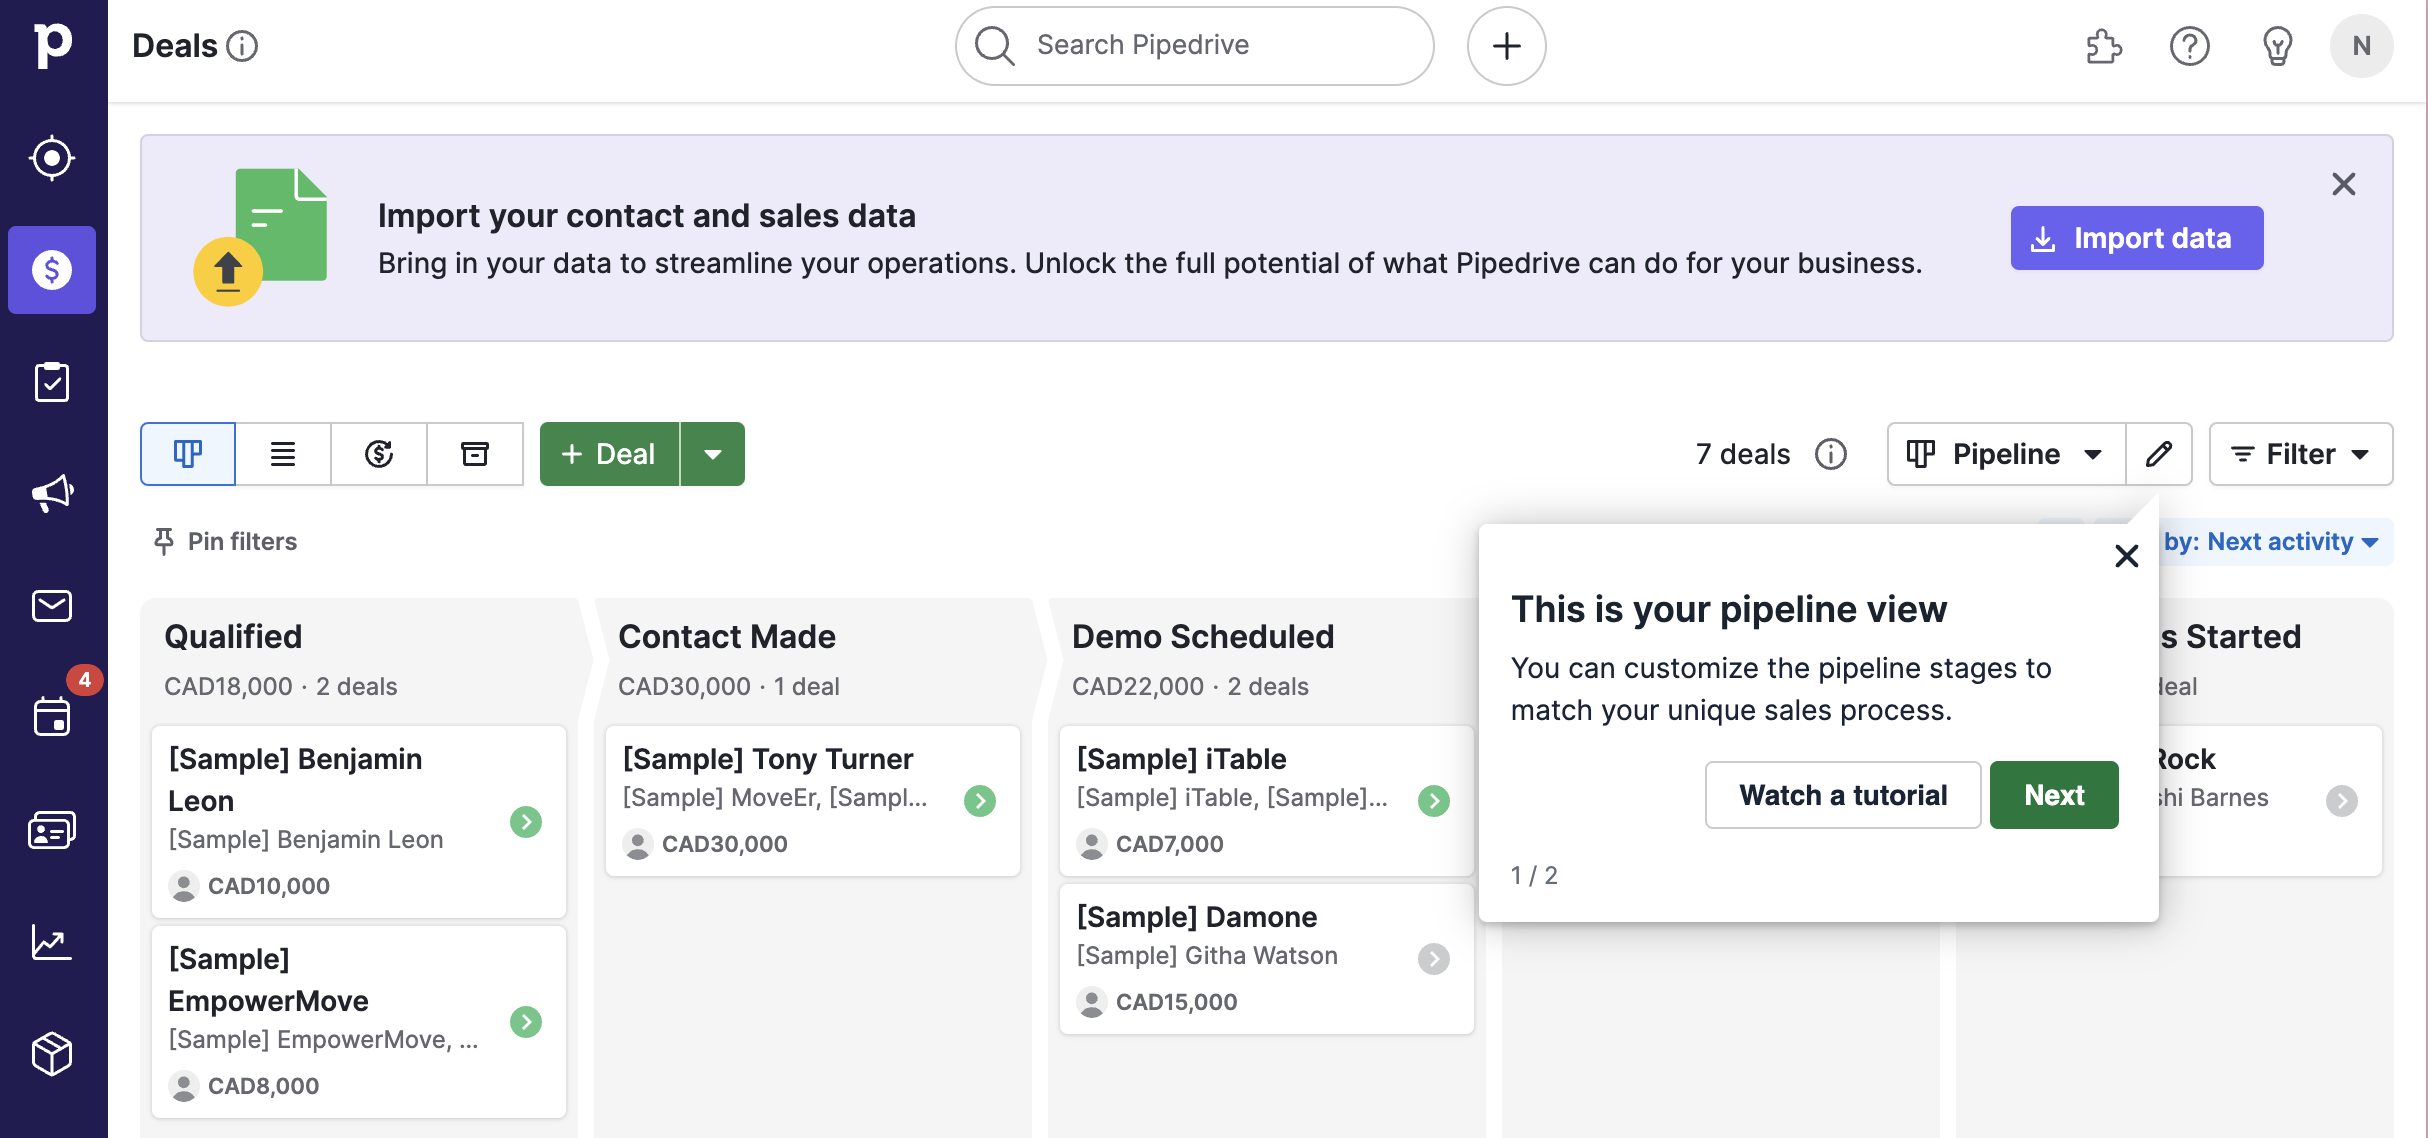Click activity arrow on EmpowerMove deal
The width and height of the screenshot is (2428, 1138).
(x=526, y=1022)
